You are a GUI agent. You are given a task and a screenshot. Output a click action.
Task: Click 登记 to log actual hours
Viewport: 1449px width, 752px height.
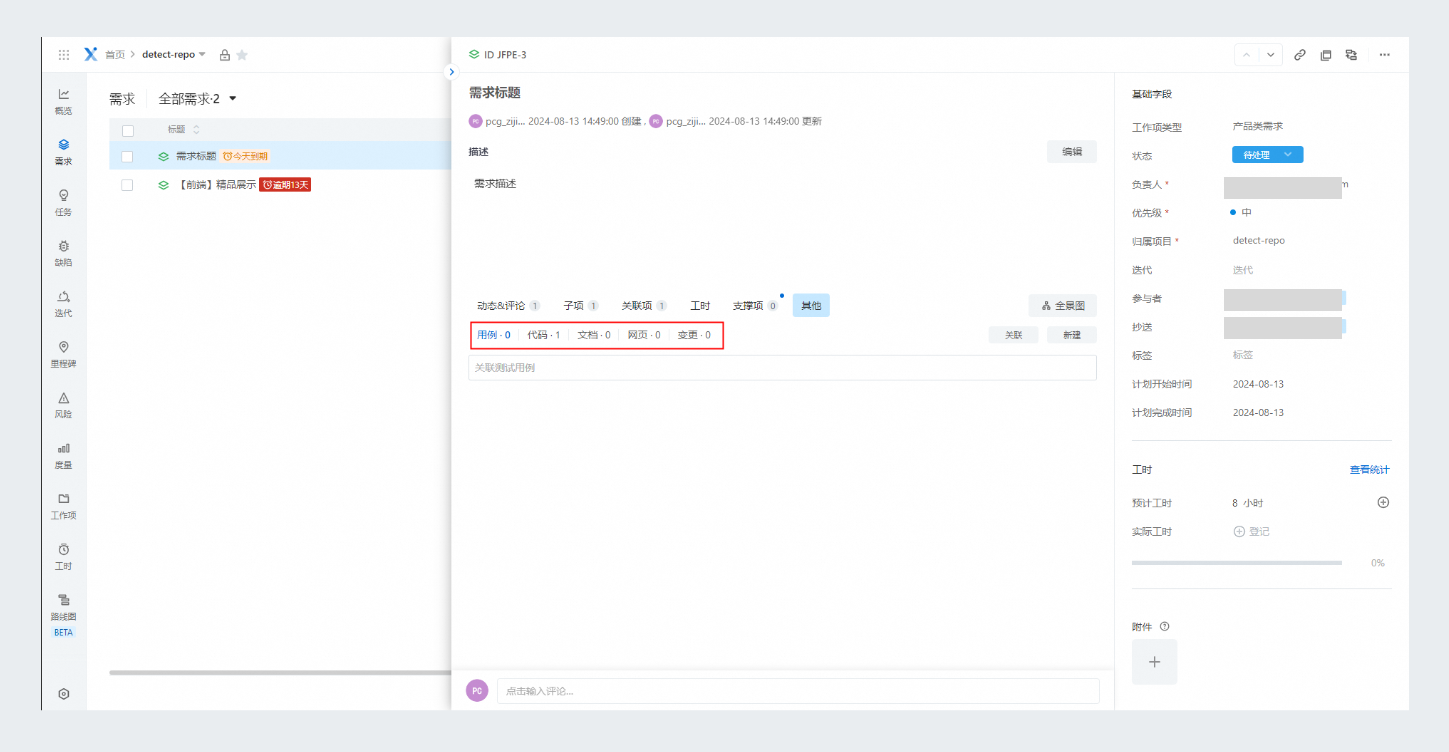[1251, 531]
